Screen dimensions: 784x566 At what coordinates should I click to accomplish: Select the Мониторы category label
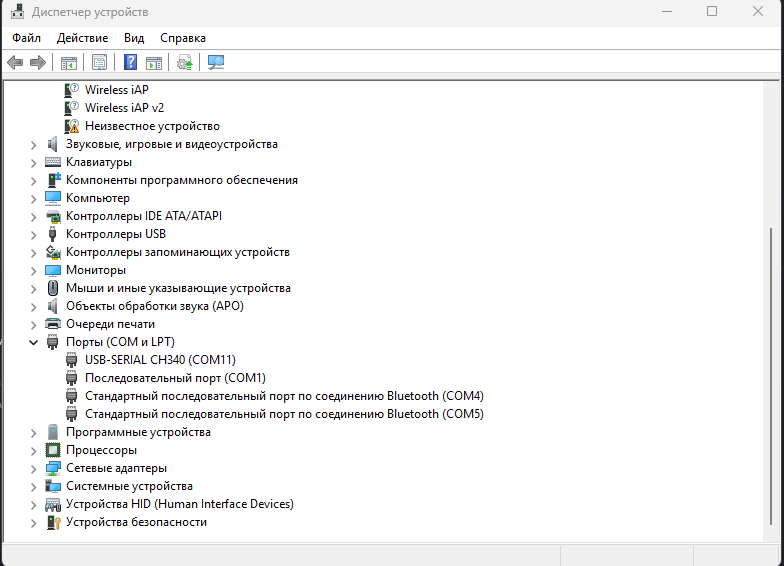(96, 270)
